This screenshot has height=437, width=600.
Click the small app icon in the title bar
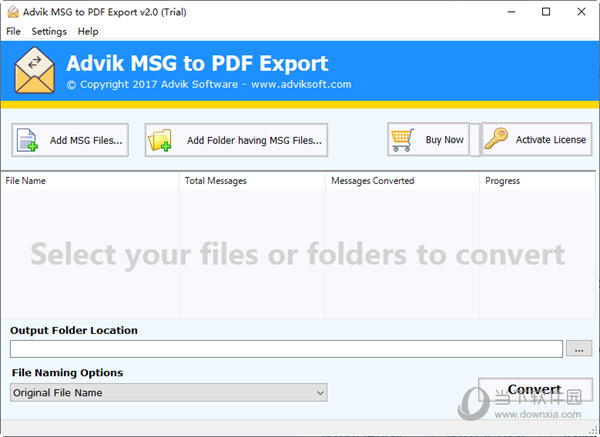(13, 12)
